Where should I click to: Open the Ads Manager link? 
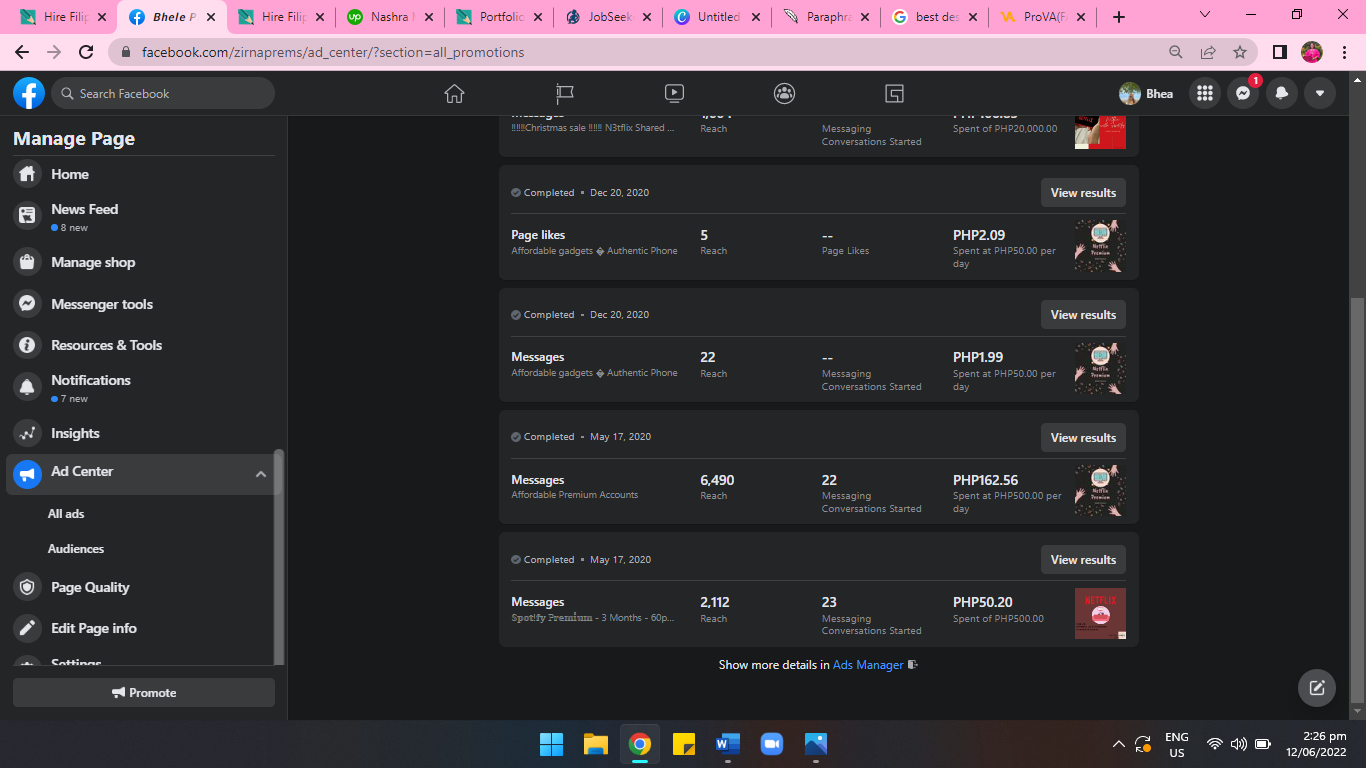(x=868, y=665)
